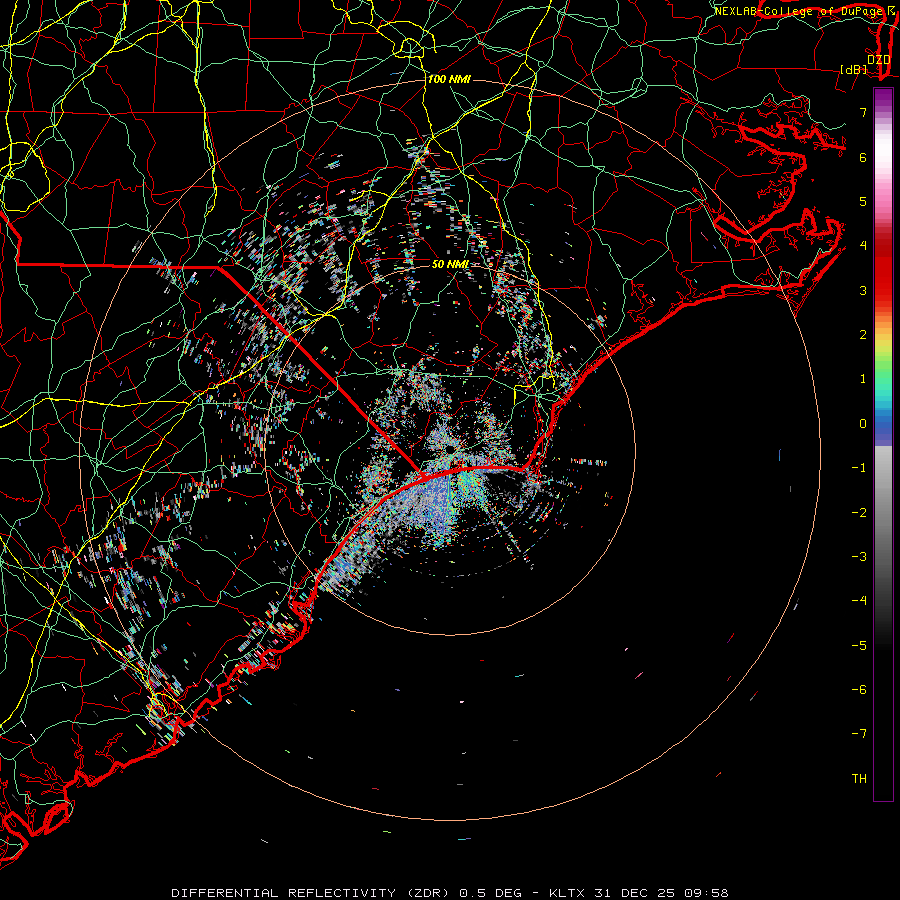Screen dimensions: 900x900
Task: Click the legend value "-5"
Action: click(859, 645)
